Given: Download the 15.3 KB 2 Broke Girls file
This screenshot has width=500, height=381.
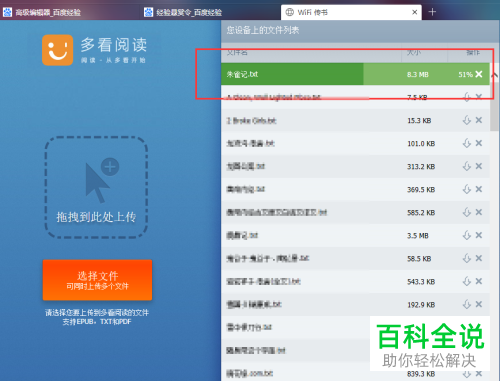Looking at the screenshot, I should coord(467,120).
